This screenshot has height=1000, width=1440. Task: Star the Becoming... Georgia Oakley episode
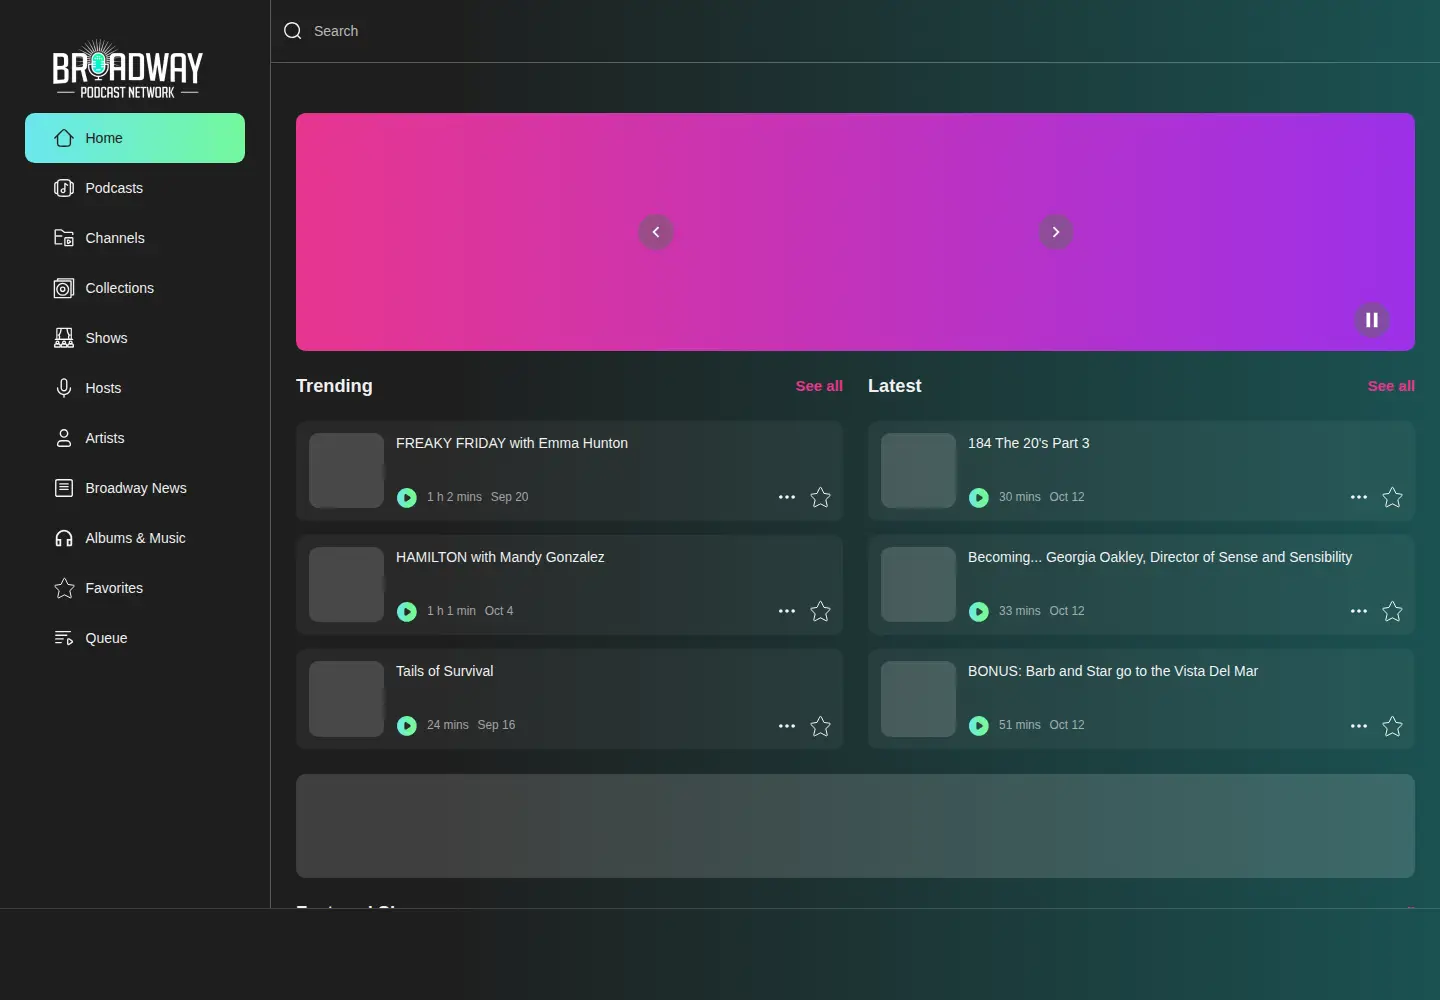click(x=1393, y=611)
